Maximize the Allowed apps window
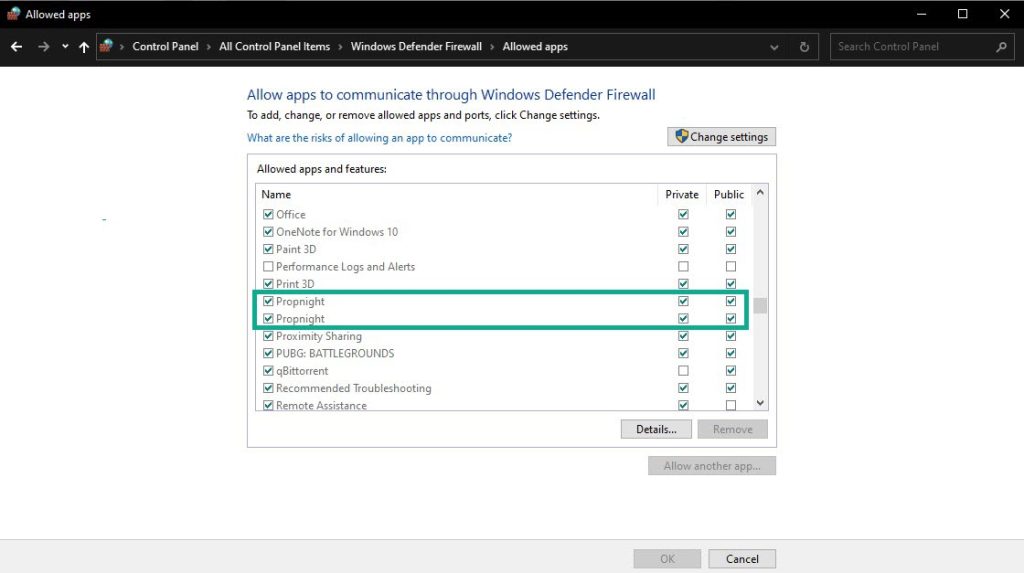Screen dimensions: 1024x573 coord(963,14)
